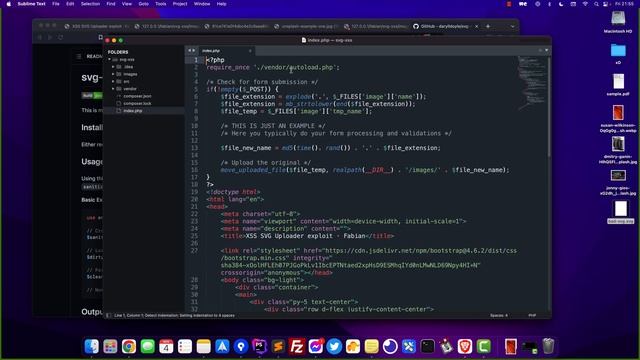Expand the .idea folder
The height and width of the screenshot is (360, 640).
click(x=113, y=67)
